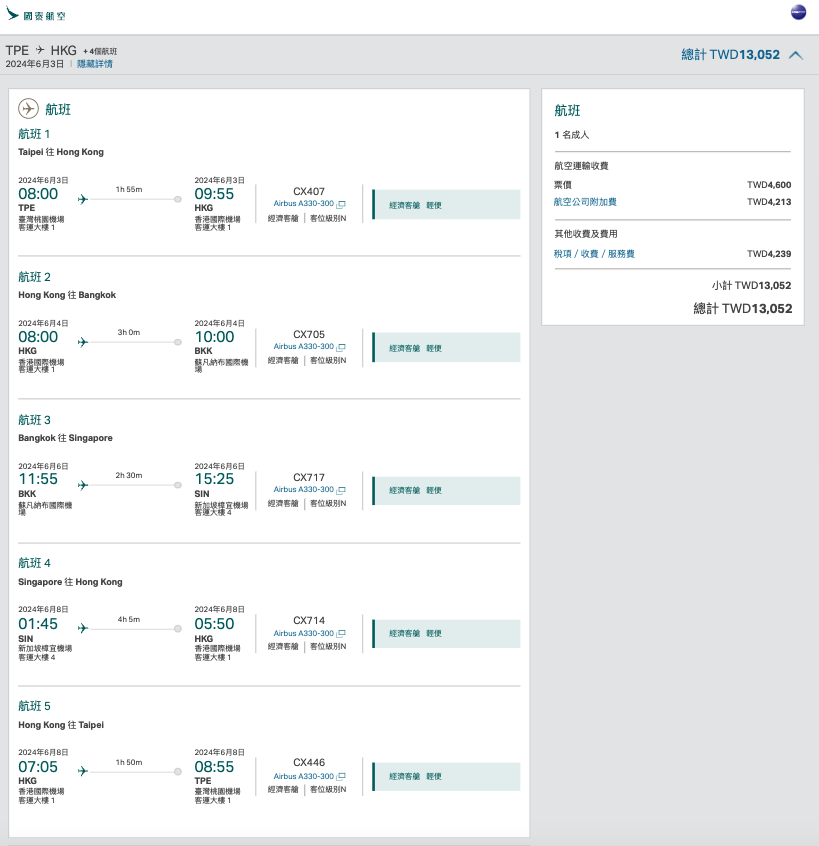This screenshot has height=846, width=819.
Task: Open aircraft details popup icon for CX717
Action: coord(341,490)
